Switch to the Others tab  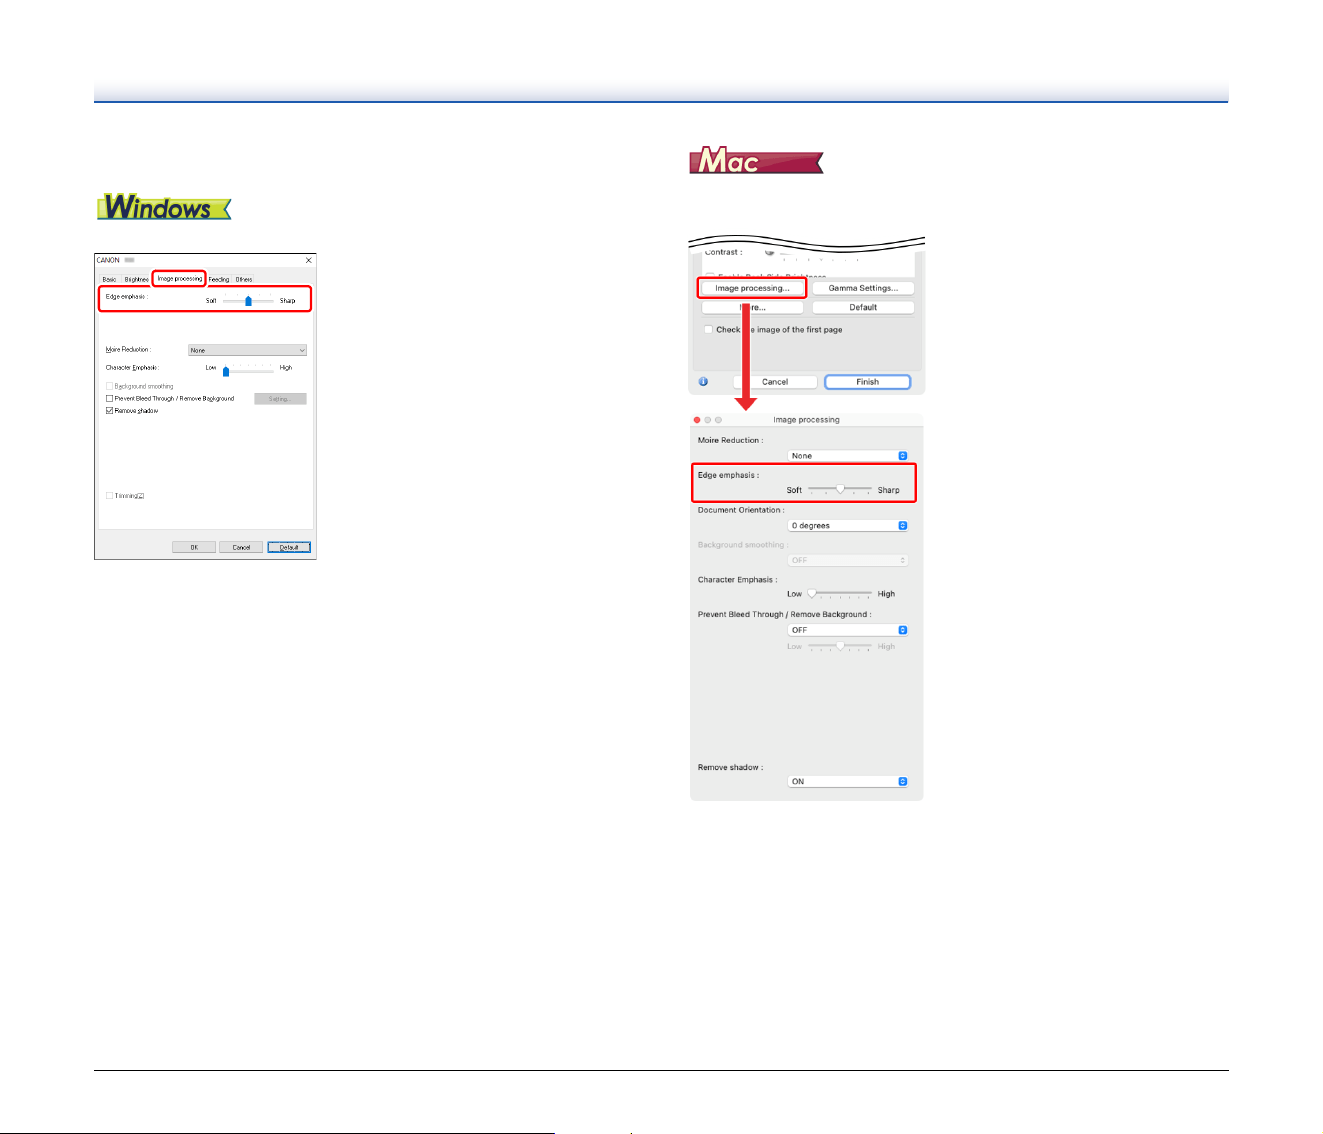[x=244, y=279]
